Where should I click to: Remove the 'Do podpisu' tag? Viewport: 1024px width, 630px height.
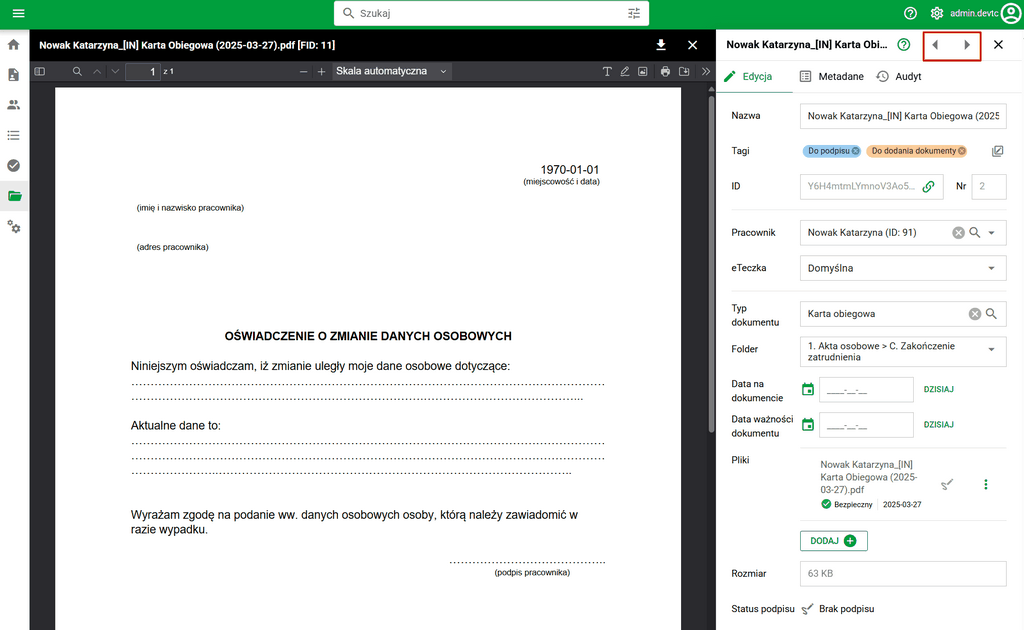856,151
